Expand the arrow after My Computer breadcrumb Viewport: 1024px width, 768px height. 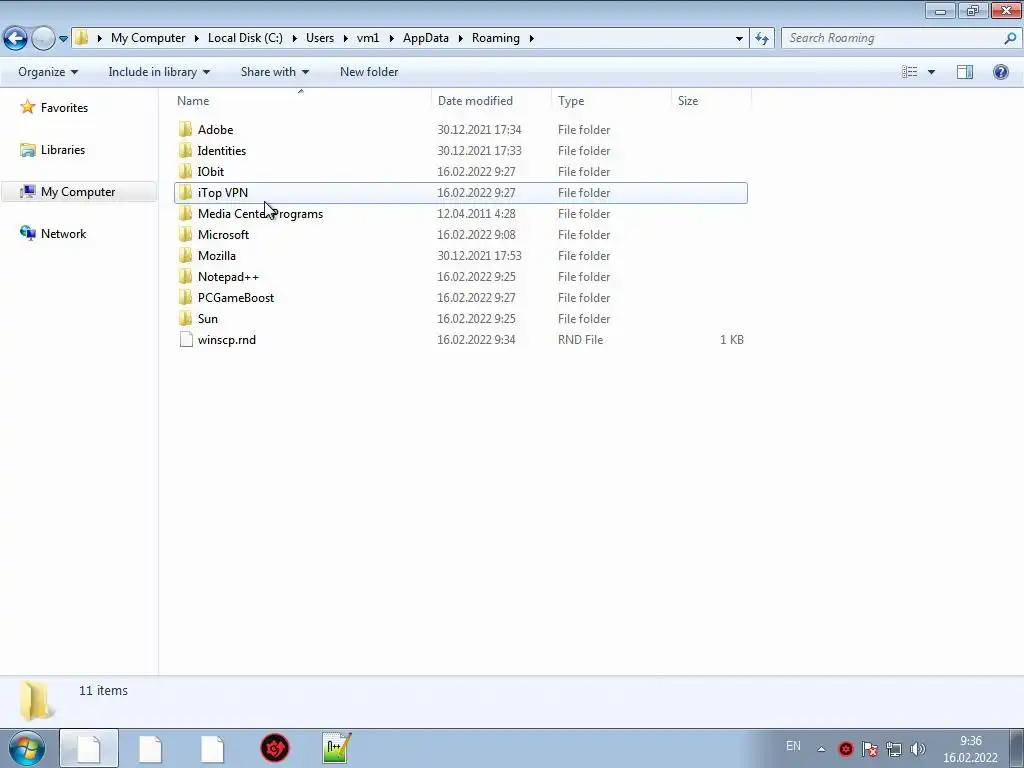[x=197, y=39]
